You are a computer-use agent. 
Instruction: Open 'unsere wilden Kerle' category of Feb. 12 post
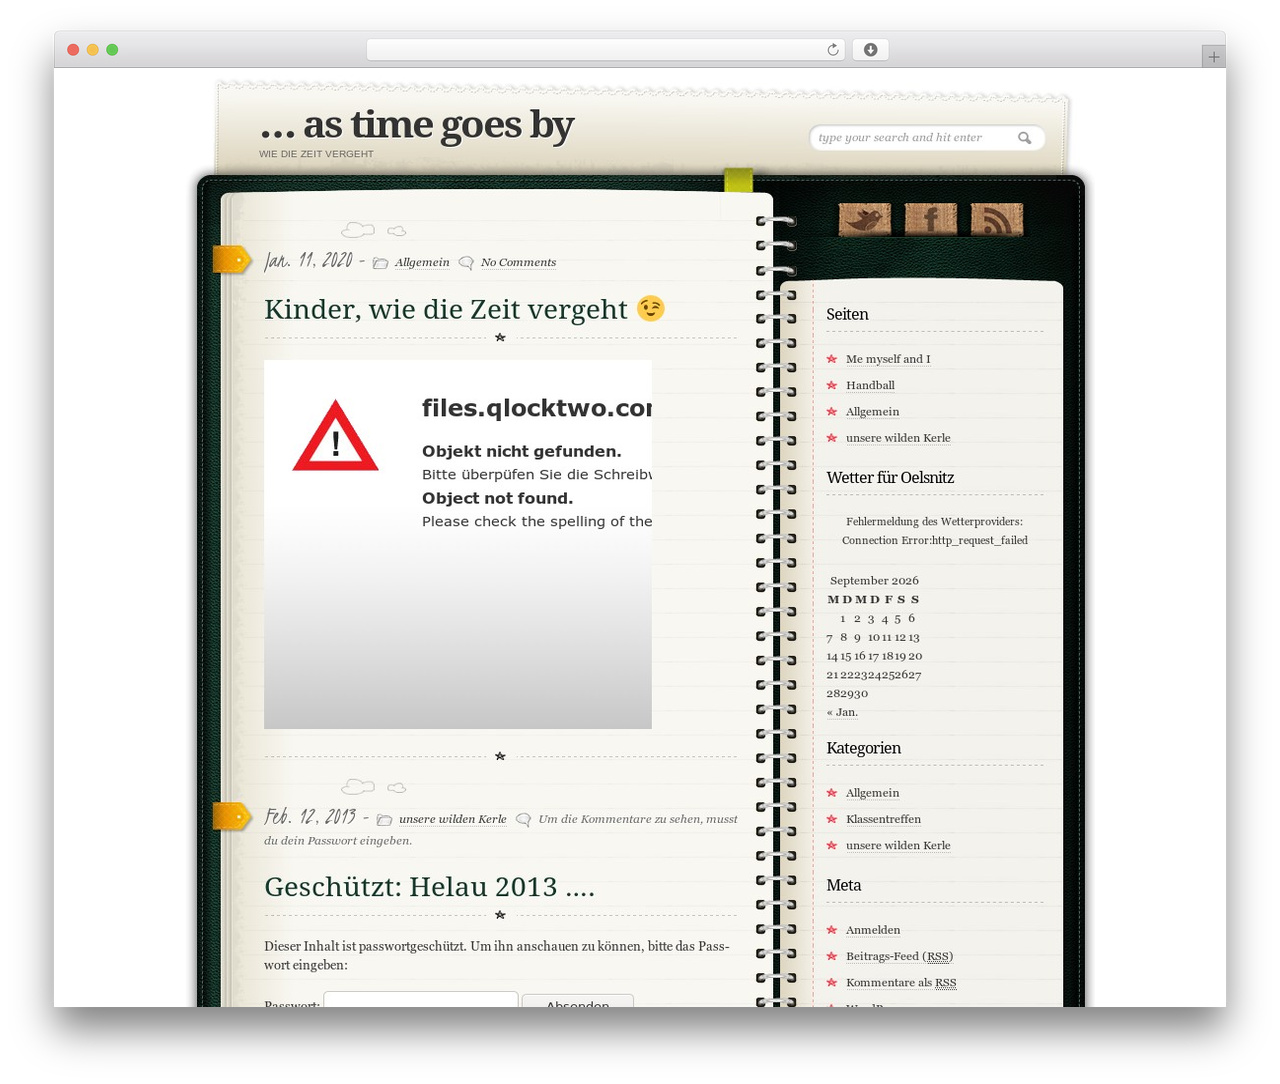(x=453, y=819)
